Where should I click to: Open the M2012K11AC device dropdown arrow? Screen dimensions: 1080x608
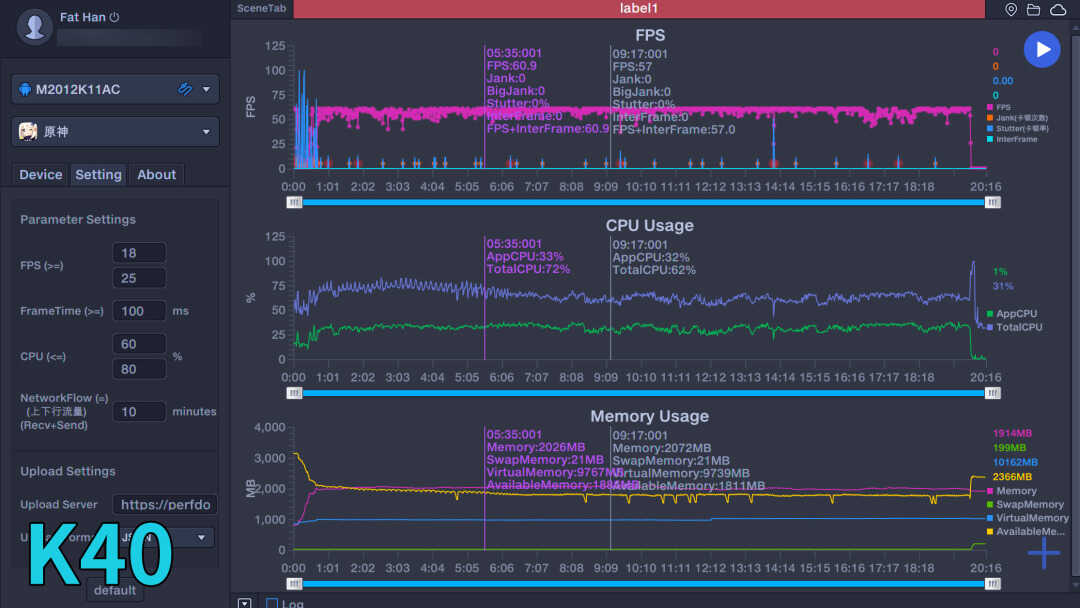pyautogui.click(x=206, y=90)
